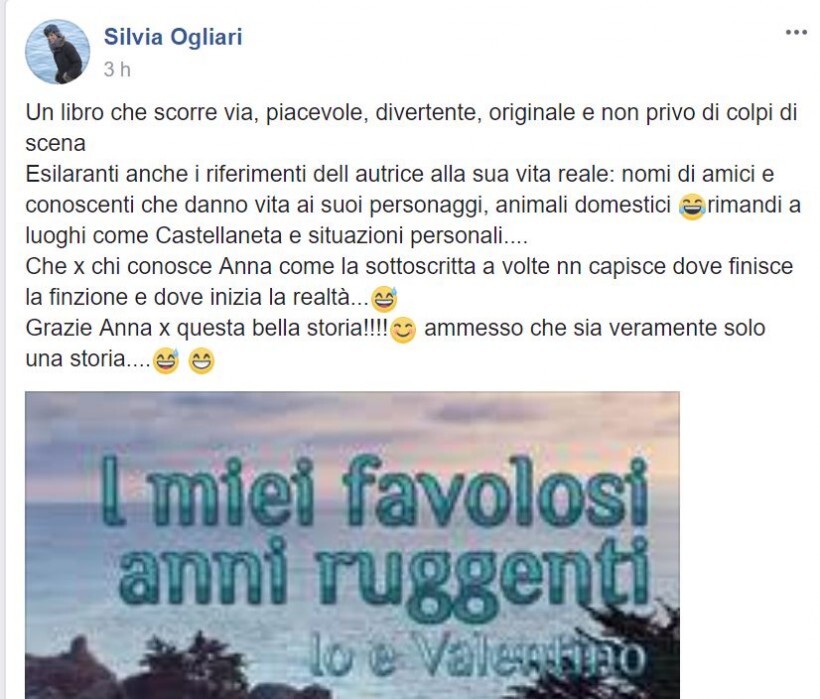The height and width of the screenshot is (699, 820).
Task: Click the blushing smile emoji after storia!!!!
Action: pos(403,330)
